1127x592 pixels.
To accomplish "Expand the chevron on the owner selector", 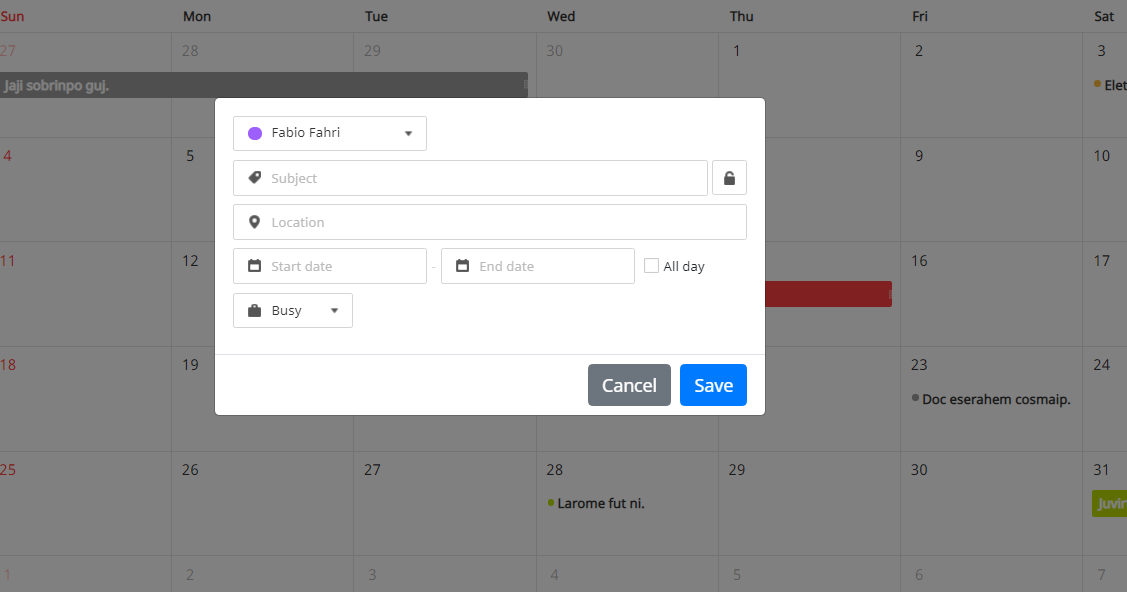I will [x=408, y=133].
